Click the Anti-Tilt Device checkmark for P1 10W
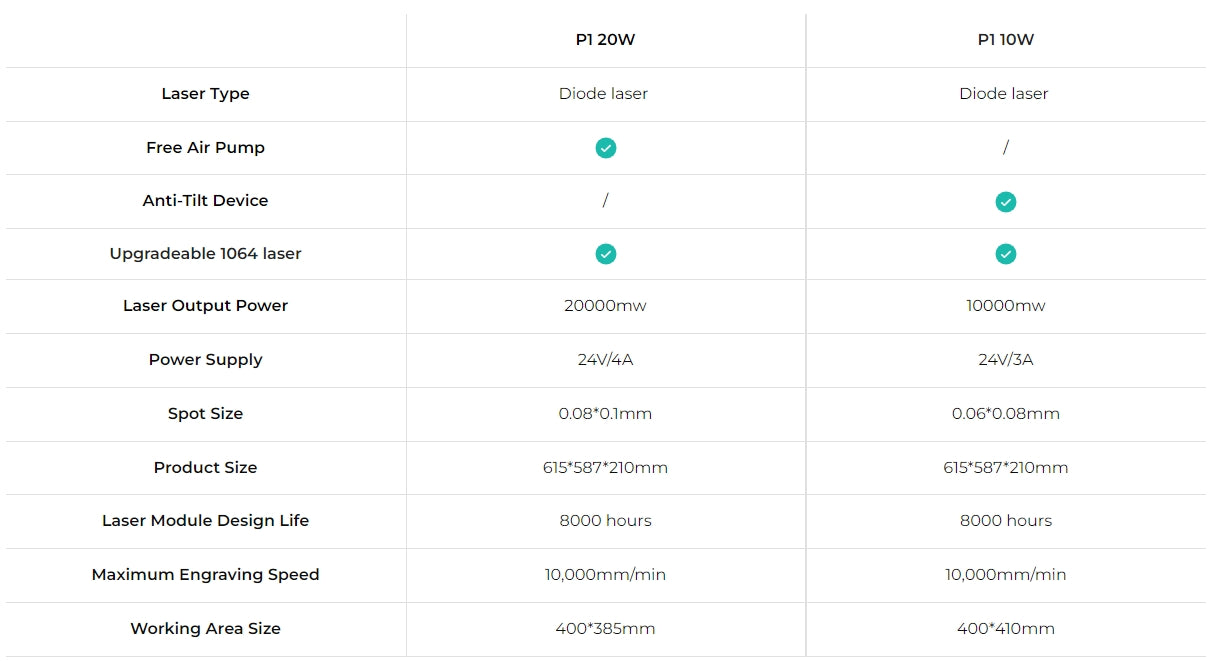The height and width of the screenshot is (661, 1213). coord(1006,202)
